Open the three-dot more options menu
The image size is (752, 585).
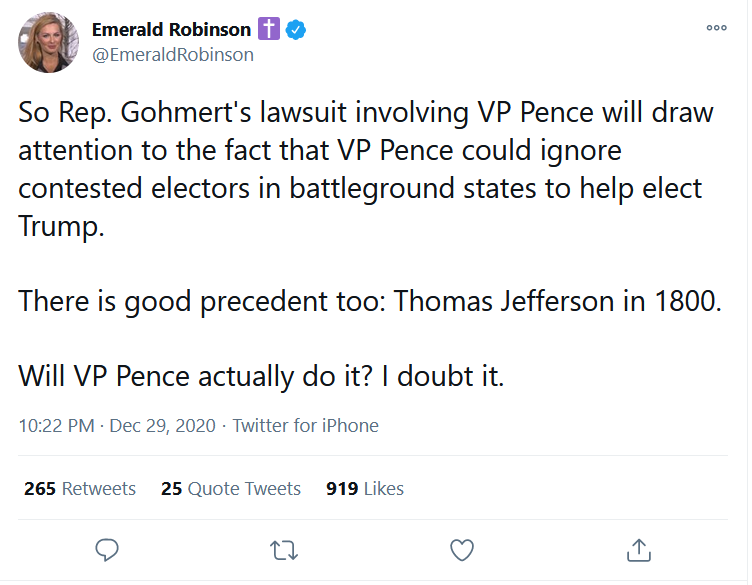(717, 28)
